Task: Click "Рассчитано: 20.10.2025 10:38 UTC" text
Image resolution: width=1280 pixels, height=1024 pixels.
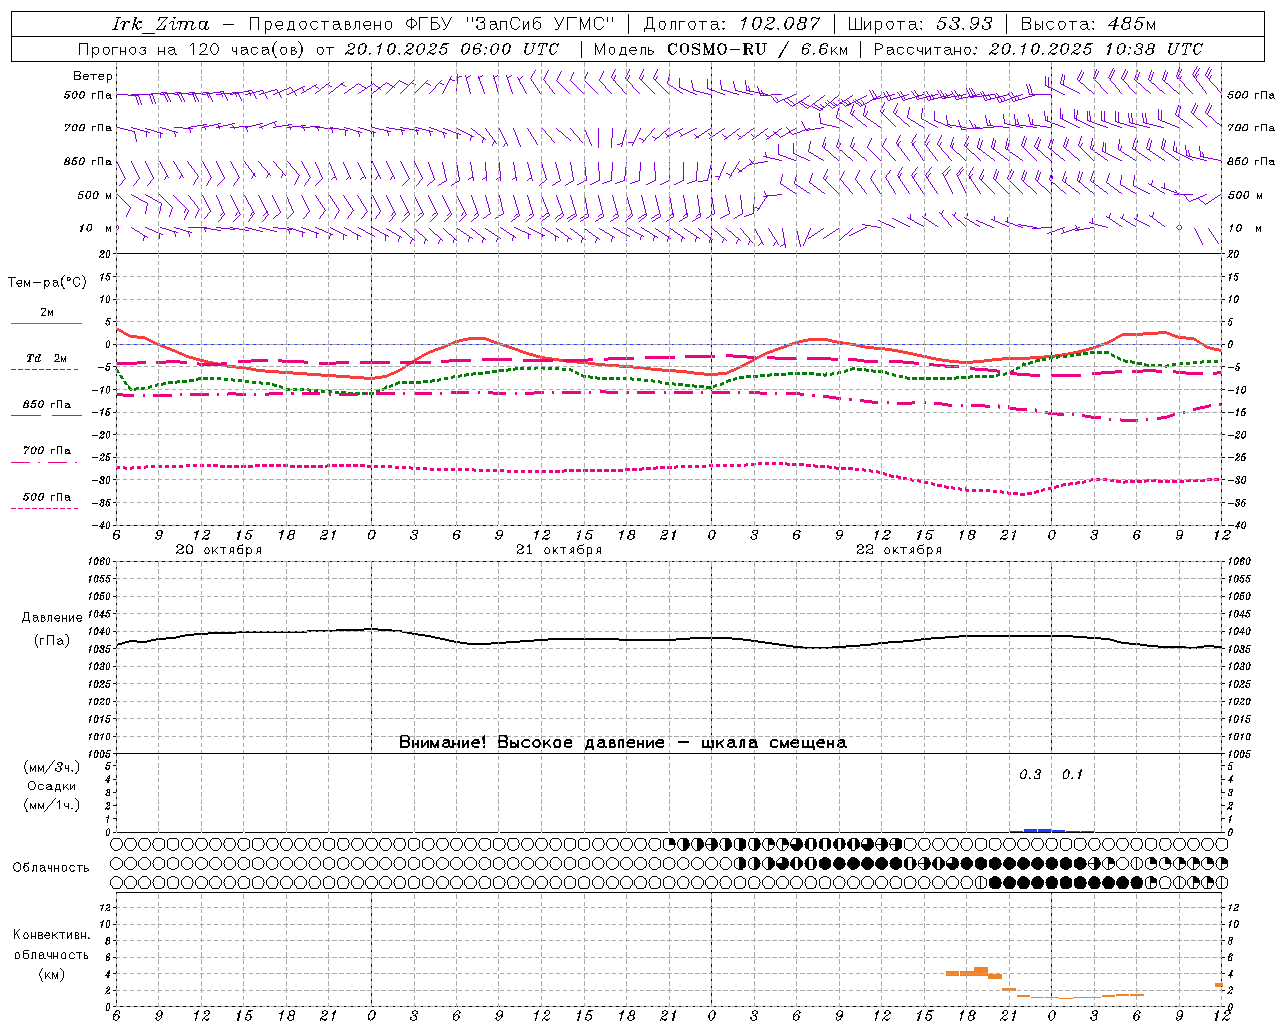Action: point(1038,49)
